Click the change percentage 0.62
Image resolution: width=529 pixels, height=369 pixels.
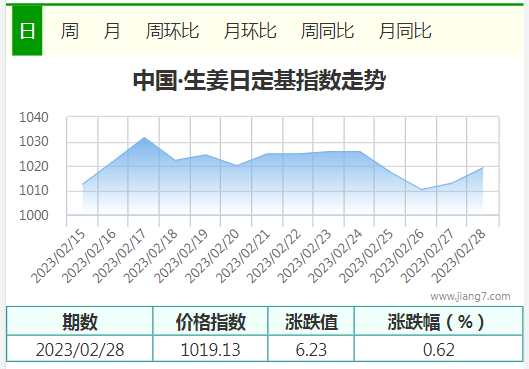pyautogui.click(x=439, y=349)
